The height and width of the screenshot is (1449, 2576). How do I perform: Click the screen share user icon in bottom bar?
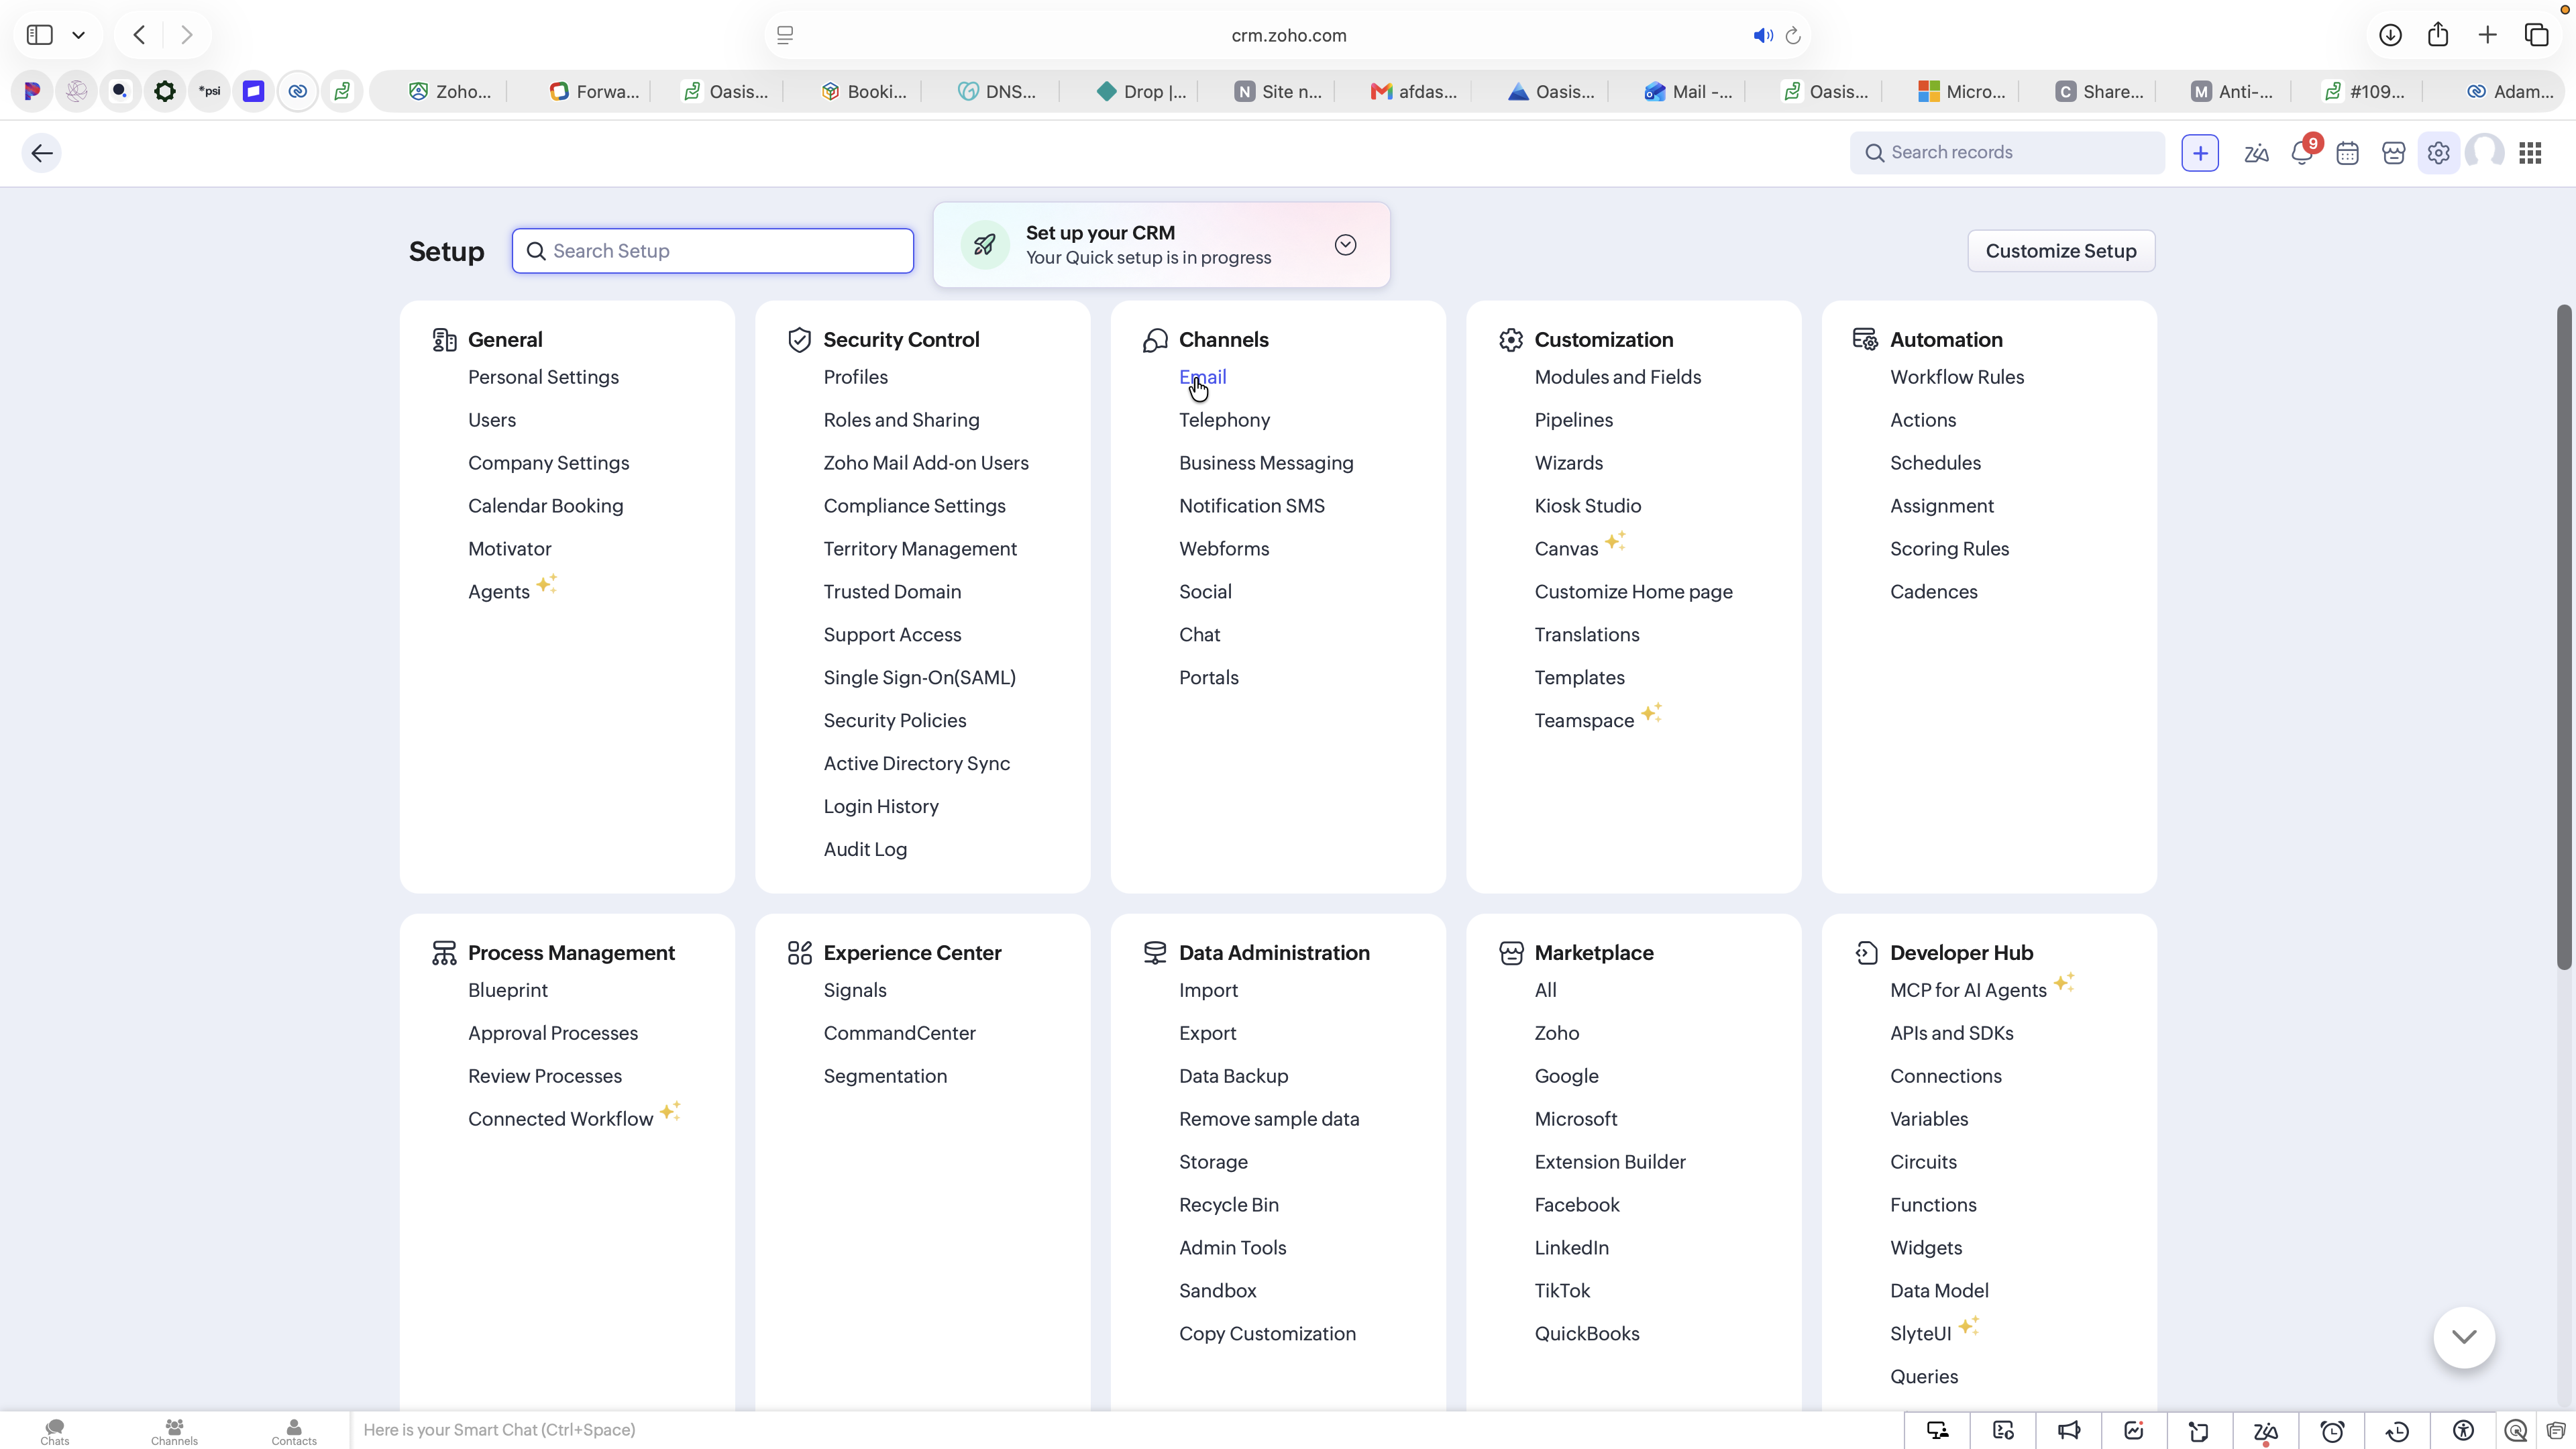coord(1938,1431)
